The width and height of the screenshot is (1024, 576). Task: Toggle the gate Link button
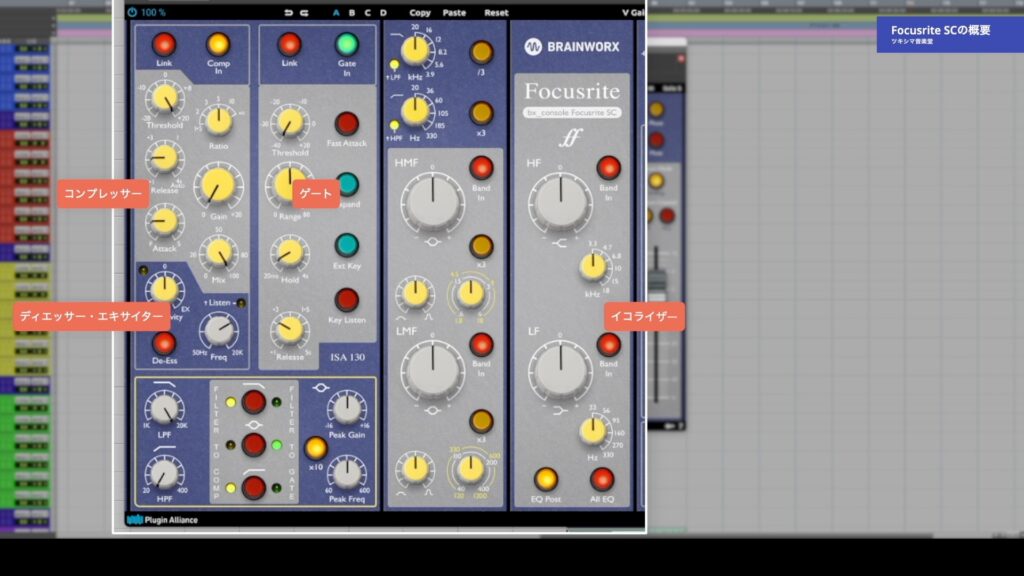(289, 44)
